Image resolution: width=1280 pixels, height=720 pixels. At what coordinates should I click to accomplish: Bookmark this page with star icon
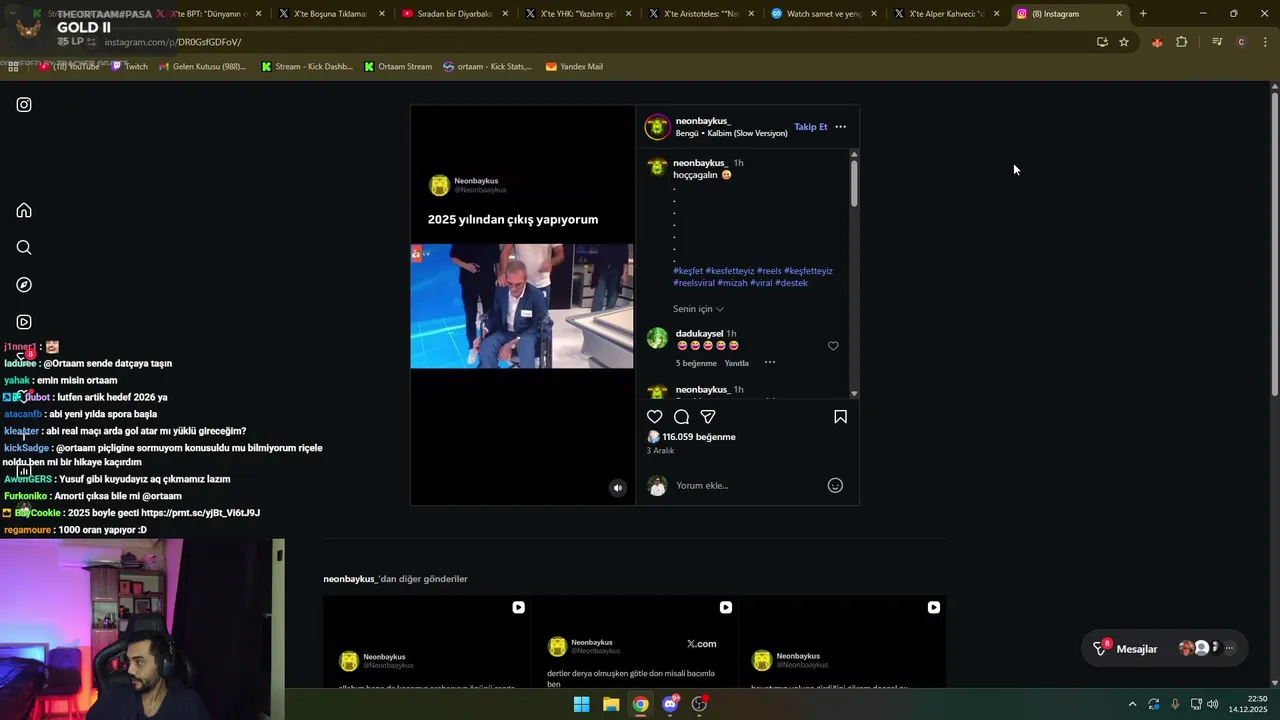click(1124, 42)
